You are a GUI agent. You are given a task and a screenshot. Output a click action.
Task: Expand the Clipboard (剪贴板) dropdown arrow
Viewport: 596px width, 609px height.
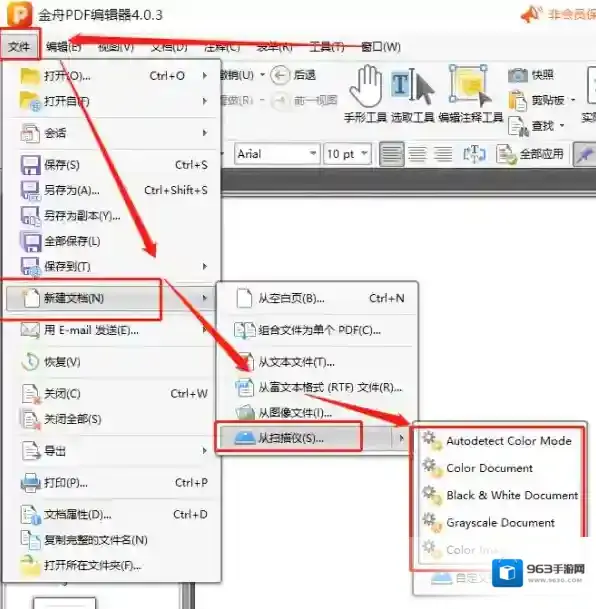(x=573, y=100)
